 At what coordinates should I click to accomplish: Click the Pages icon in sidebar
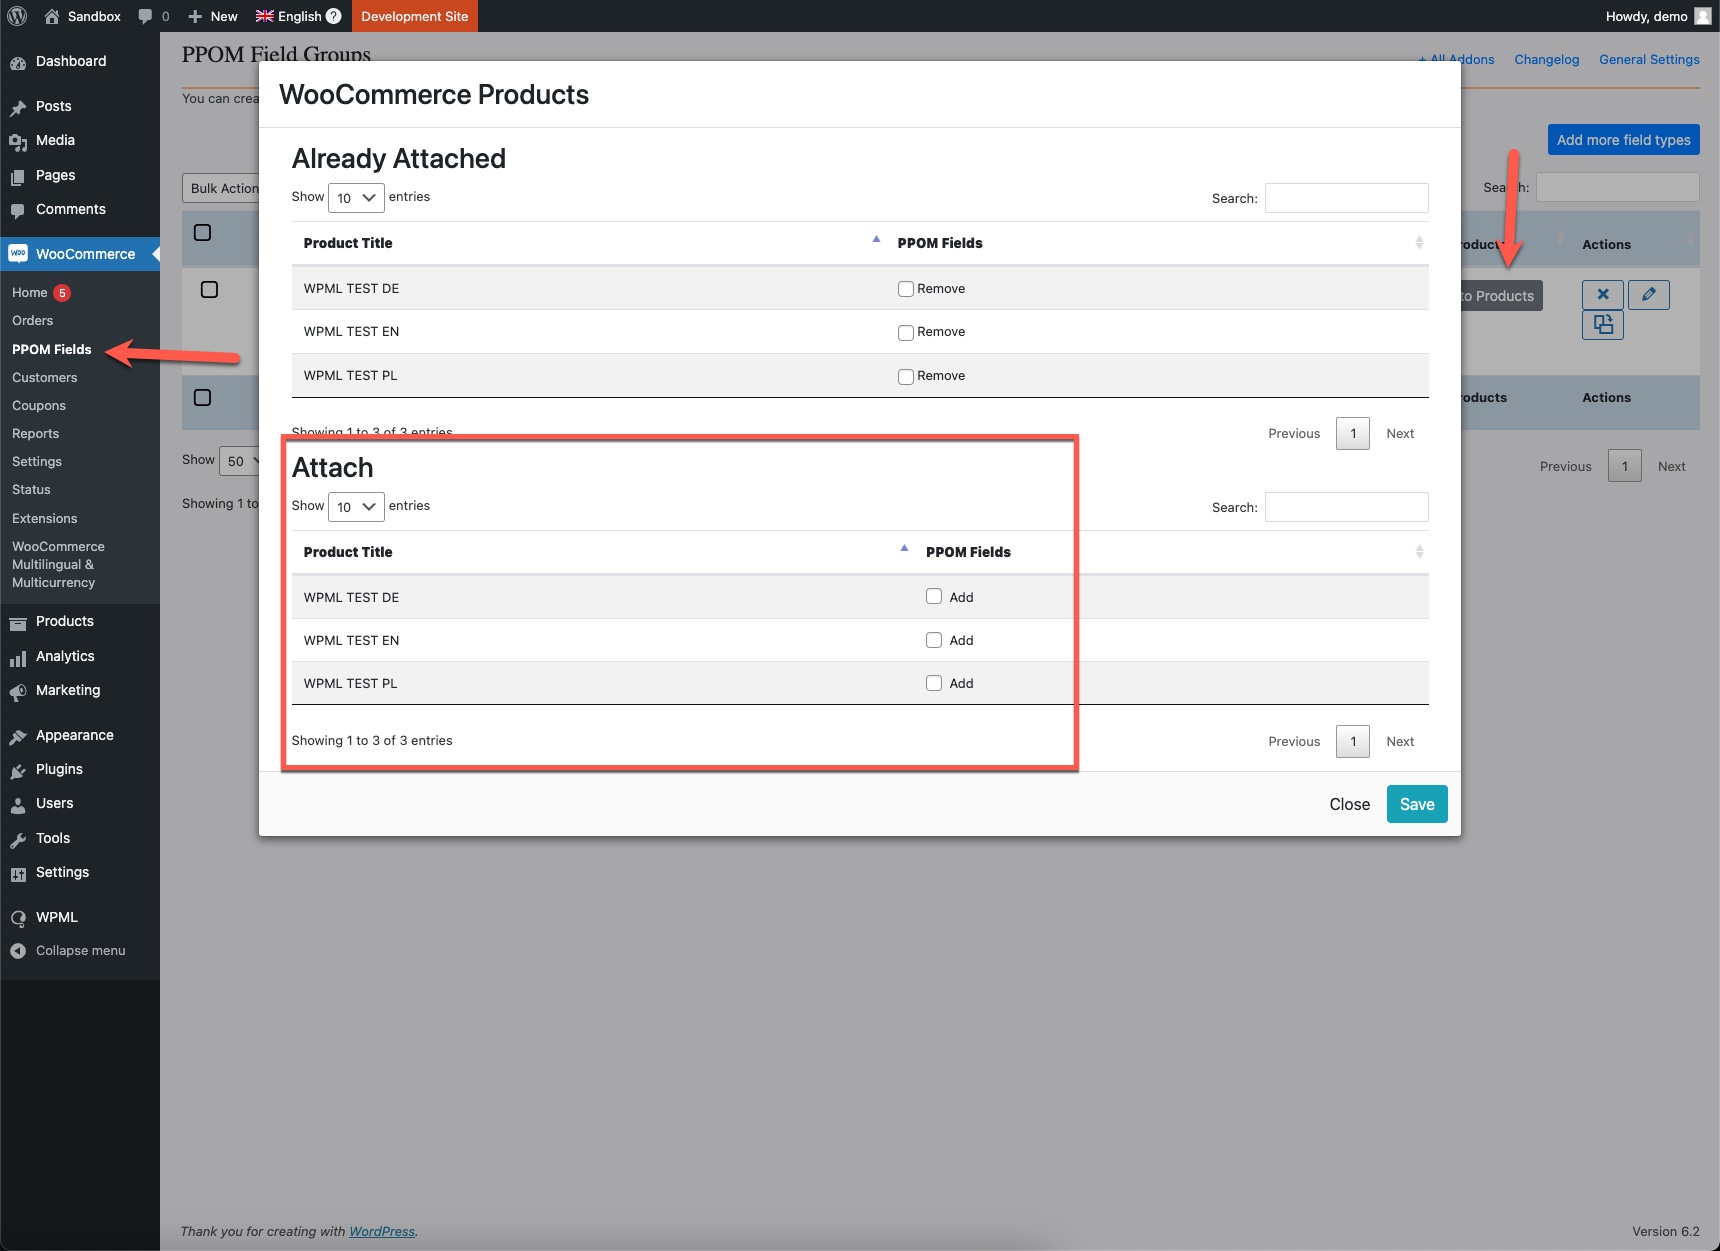tap(18, 176)
